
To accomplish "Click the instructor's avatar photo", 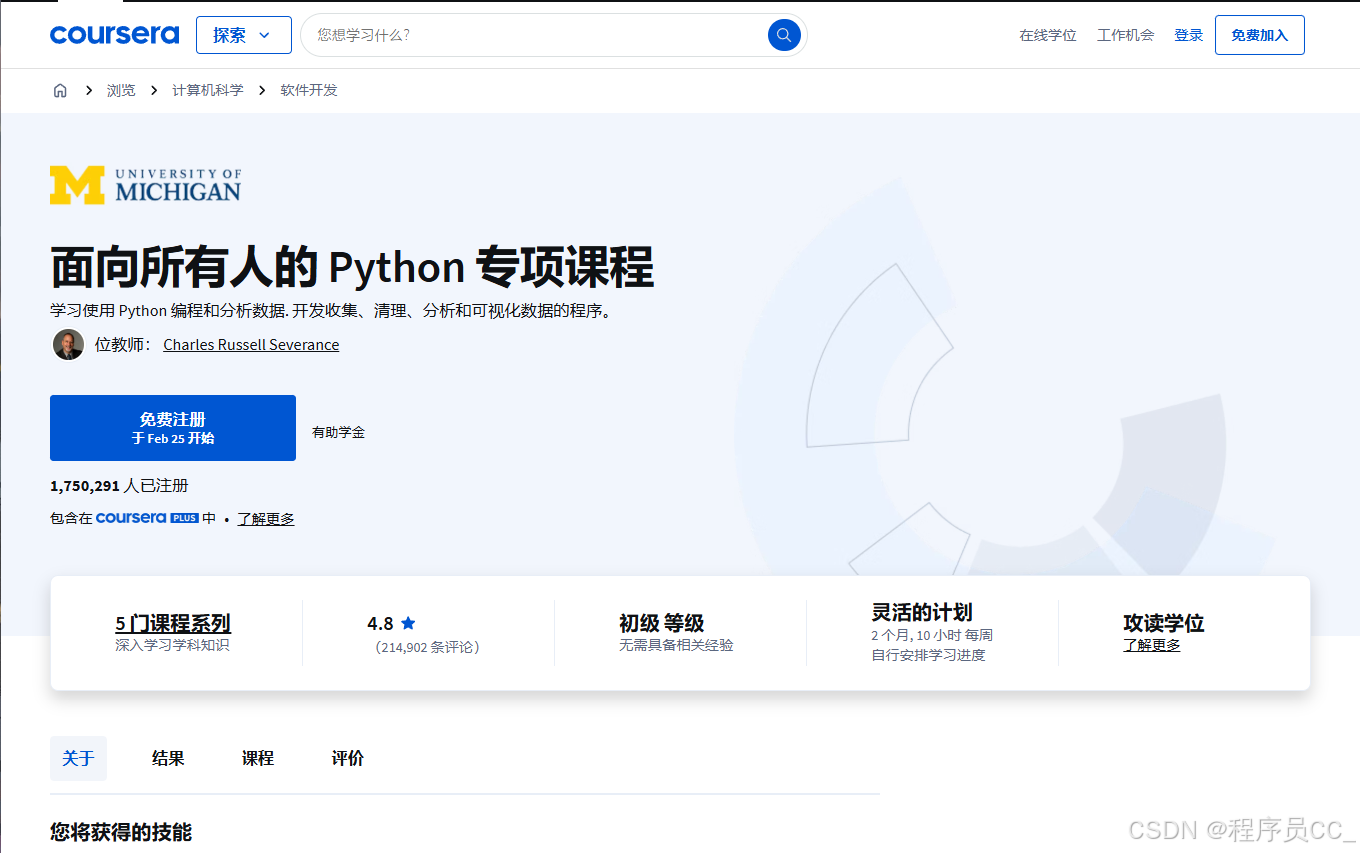I will click(68, 344).
